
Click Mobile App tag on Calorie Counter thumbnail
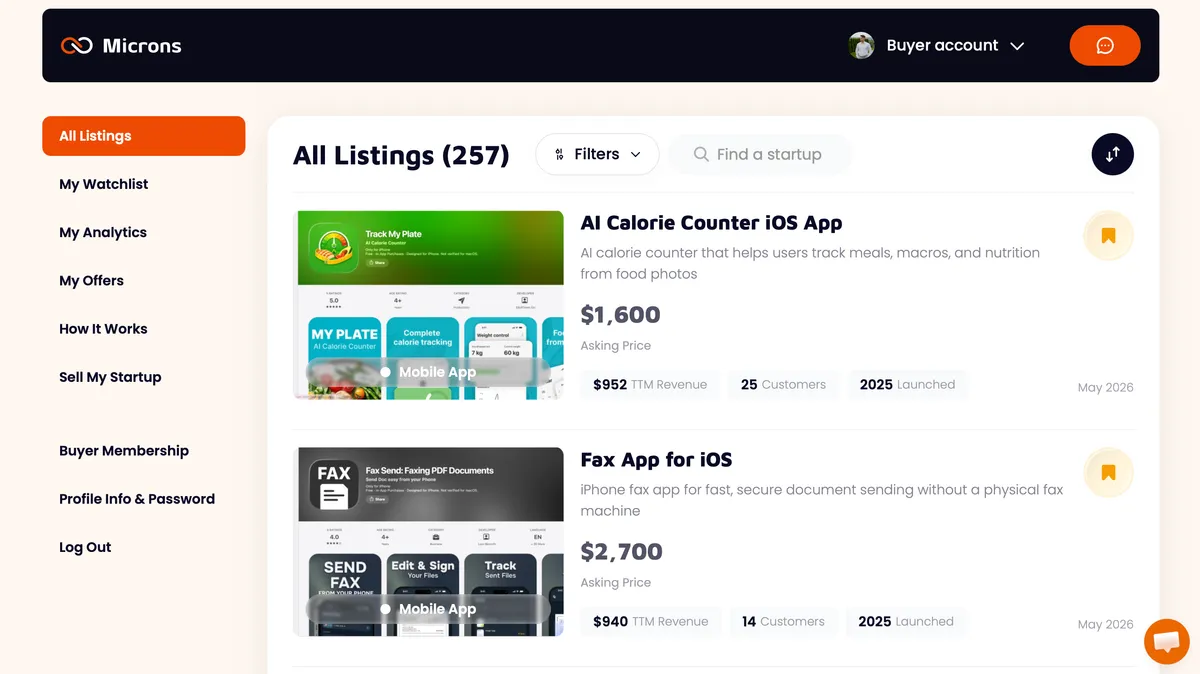pyautogui.click(x=428, y=372)
